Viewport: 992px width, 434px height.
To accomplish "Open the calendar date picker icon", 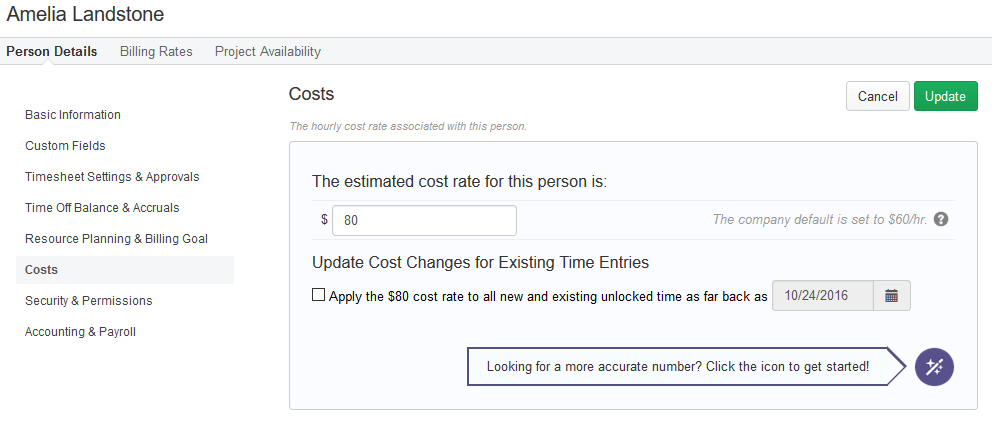I will click(x=892, y=295).
